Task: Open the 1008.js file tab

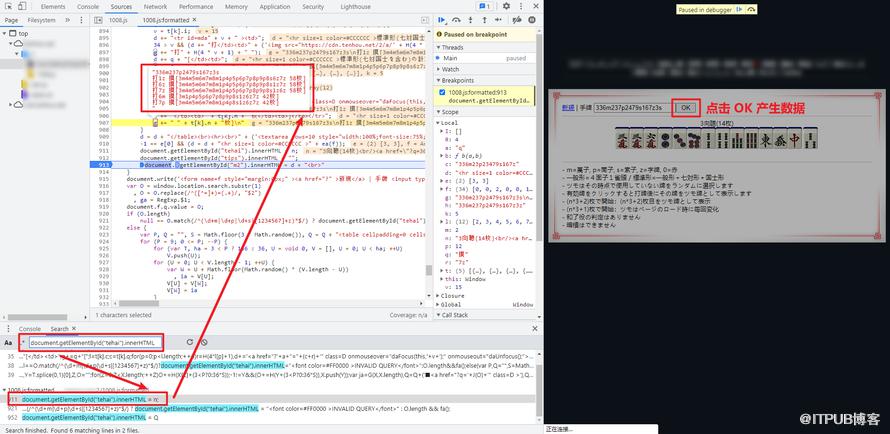Action: click(x=119, y=20)
